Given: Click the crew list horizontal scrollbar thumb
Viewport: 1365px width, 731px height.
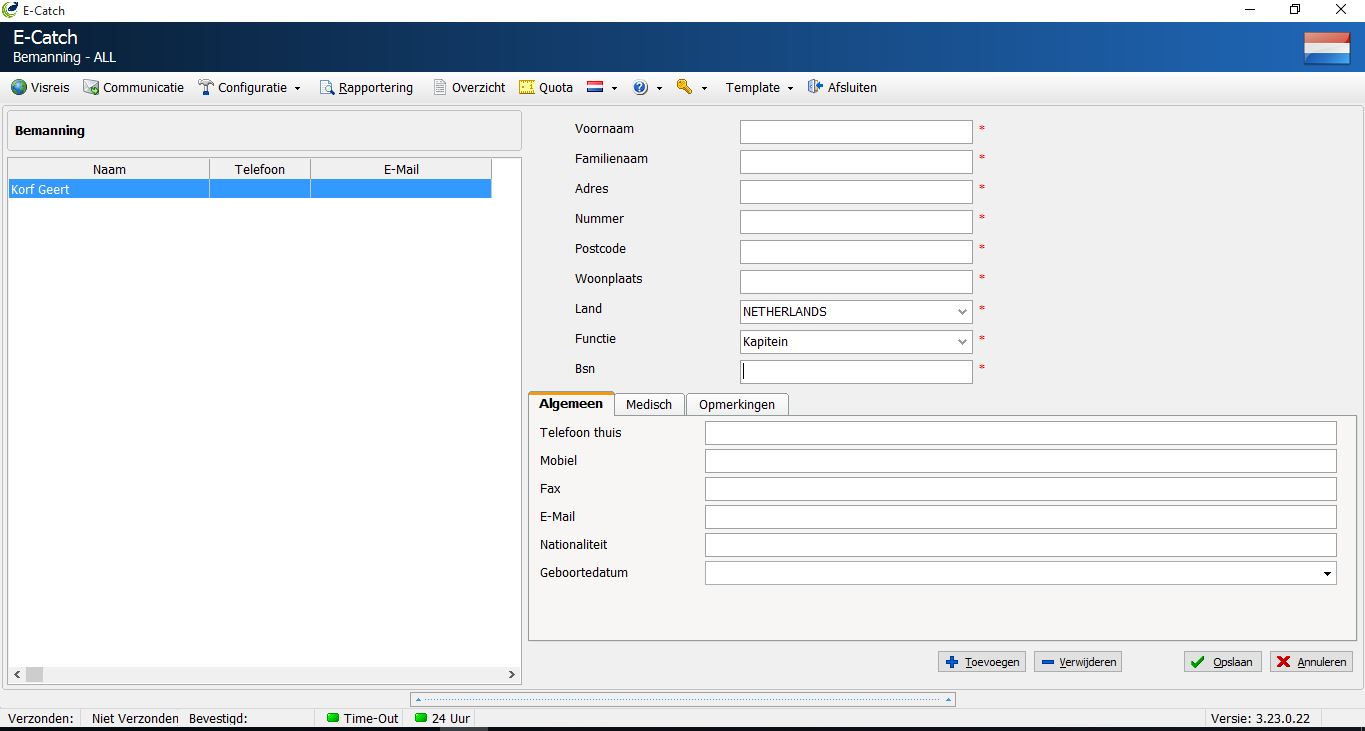Looking at the screenshot, I should click(x=34, y=675).
